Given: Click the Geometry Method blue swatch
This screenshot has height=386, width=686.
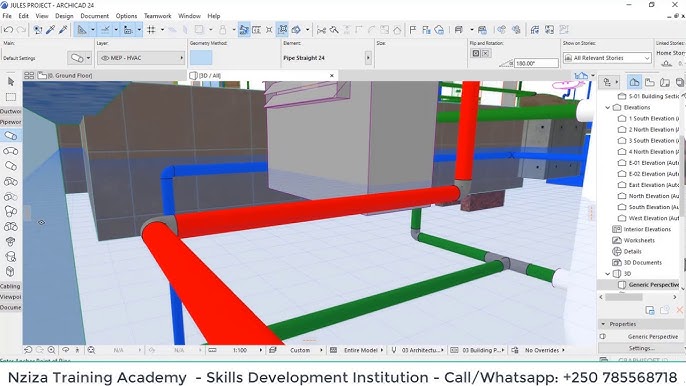Looking at the screenshot, I should point(201,58).
